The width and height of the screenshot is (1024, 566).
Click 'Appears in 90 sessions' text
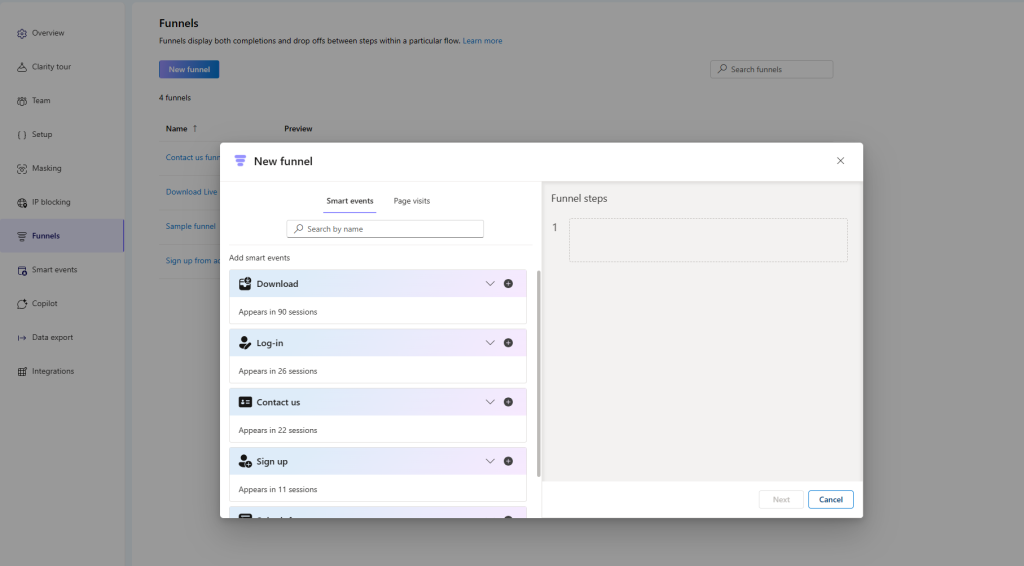coord(278,312)
